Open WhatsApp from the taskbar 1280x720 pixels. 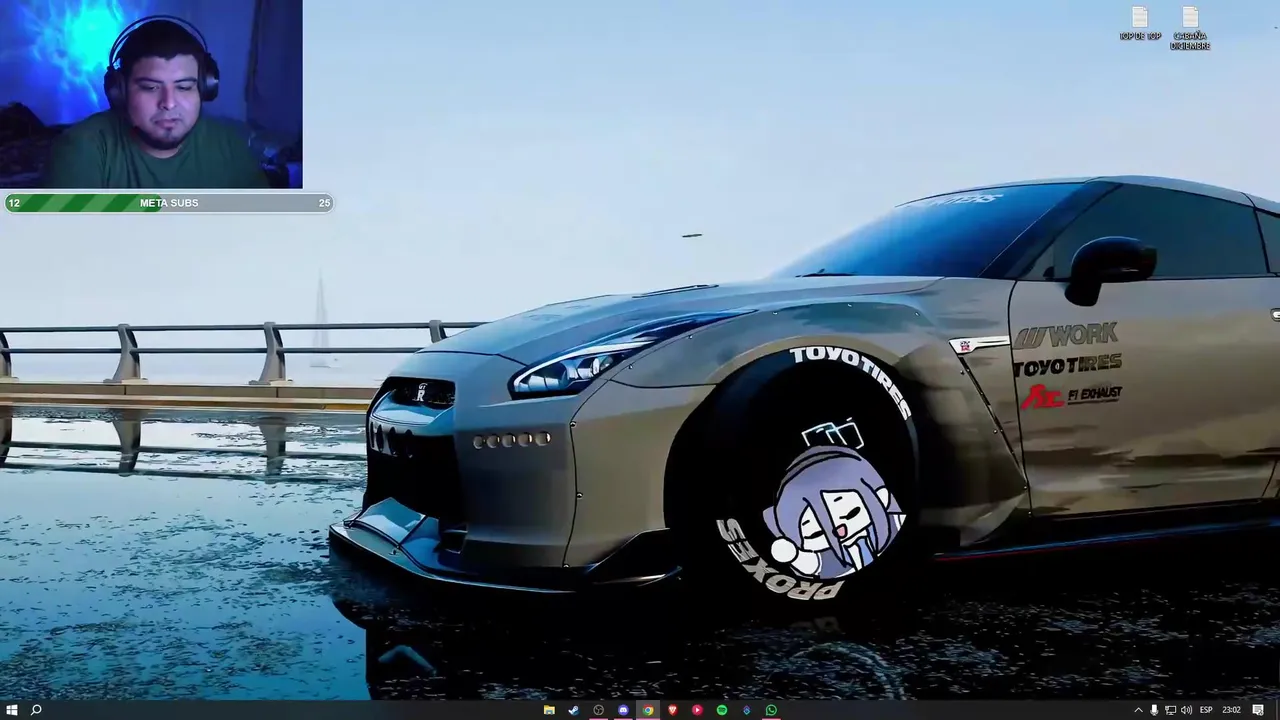click(x=771, y=710)
